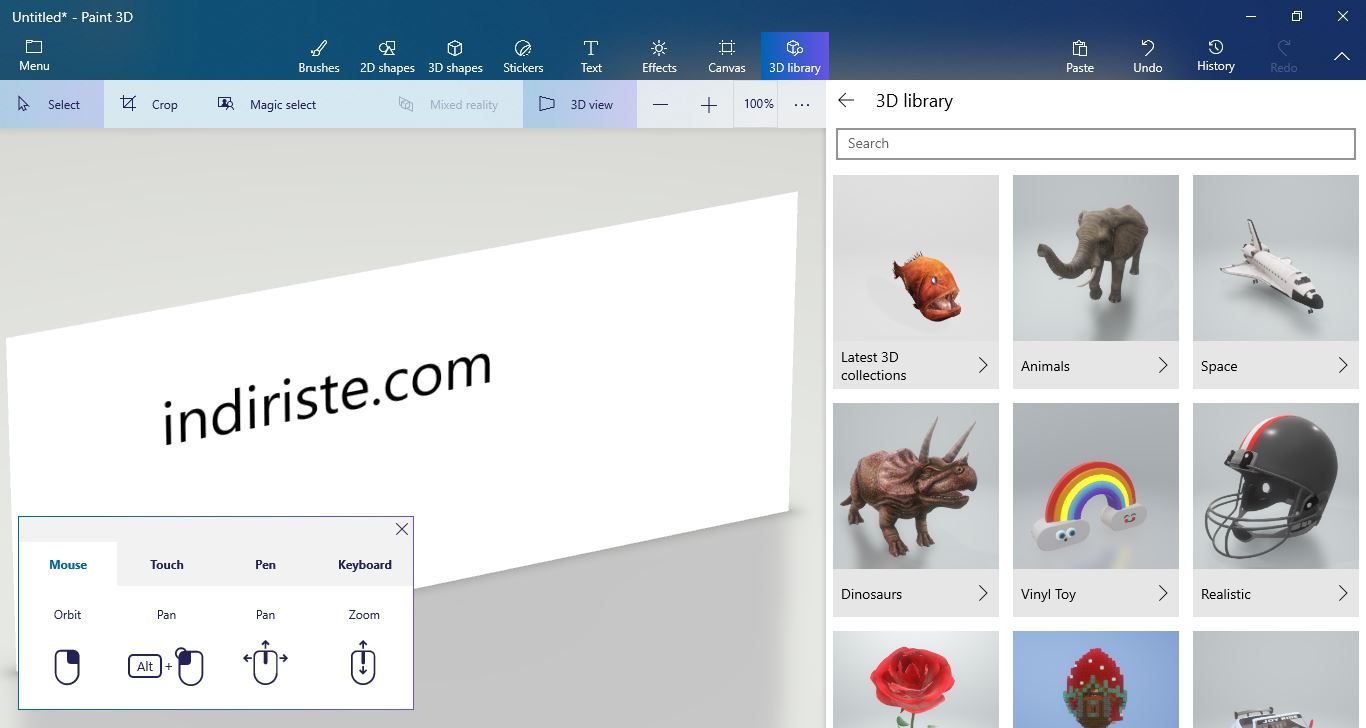Click the Zoom scroll mouse icon

click(x=363, y=662)
